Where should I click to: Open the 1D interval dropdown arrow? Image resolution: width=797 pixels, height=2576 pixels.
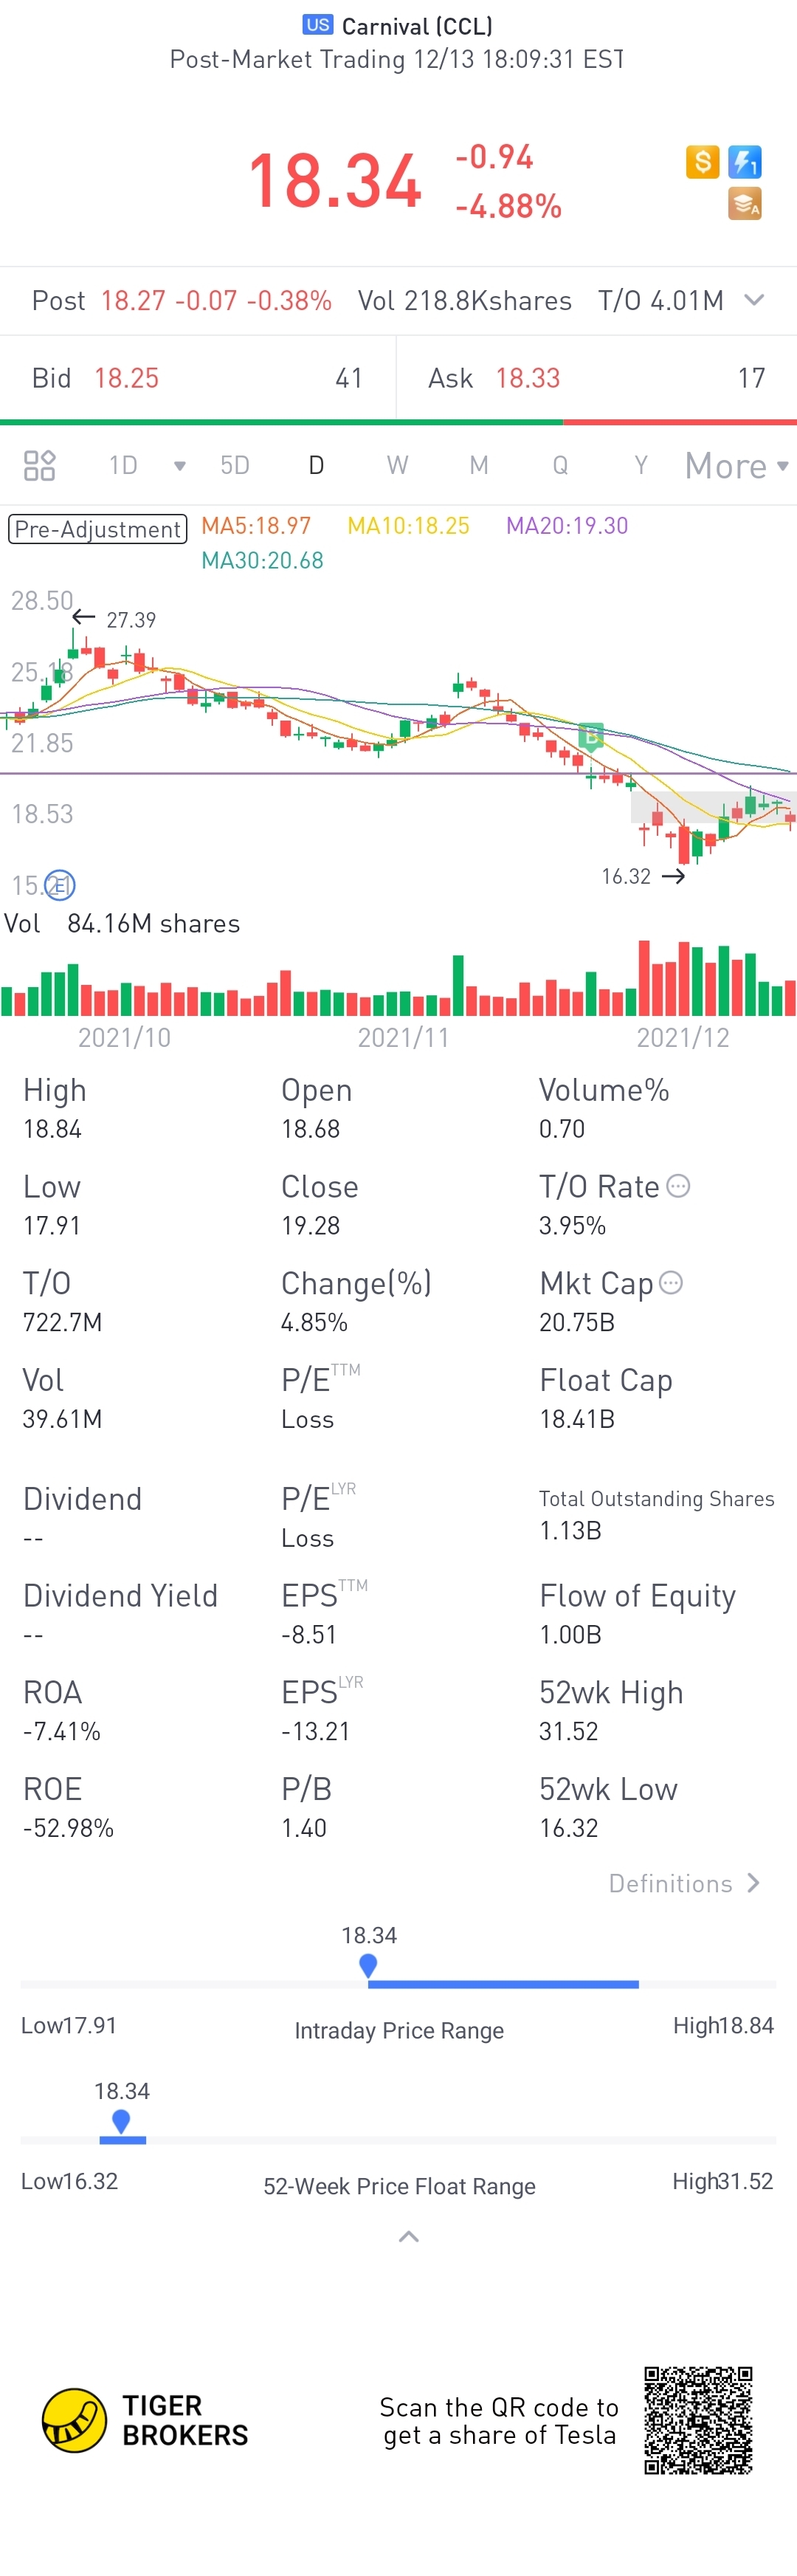(x=180, y=466)
